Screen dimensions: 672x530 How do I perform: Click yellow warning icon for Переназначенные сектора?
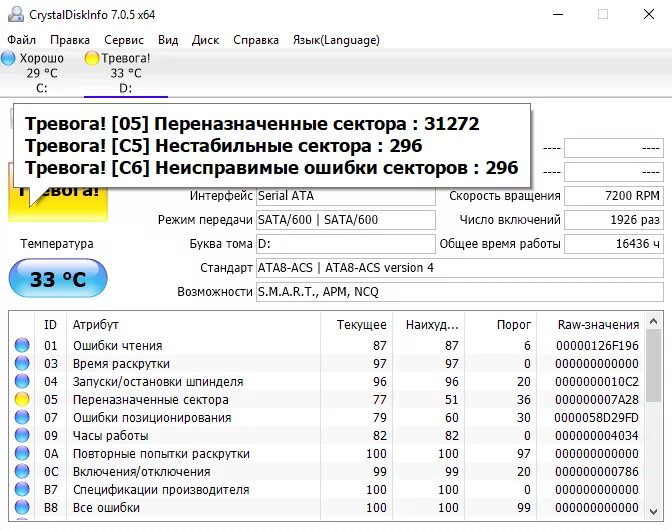[x=22, y=399]
